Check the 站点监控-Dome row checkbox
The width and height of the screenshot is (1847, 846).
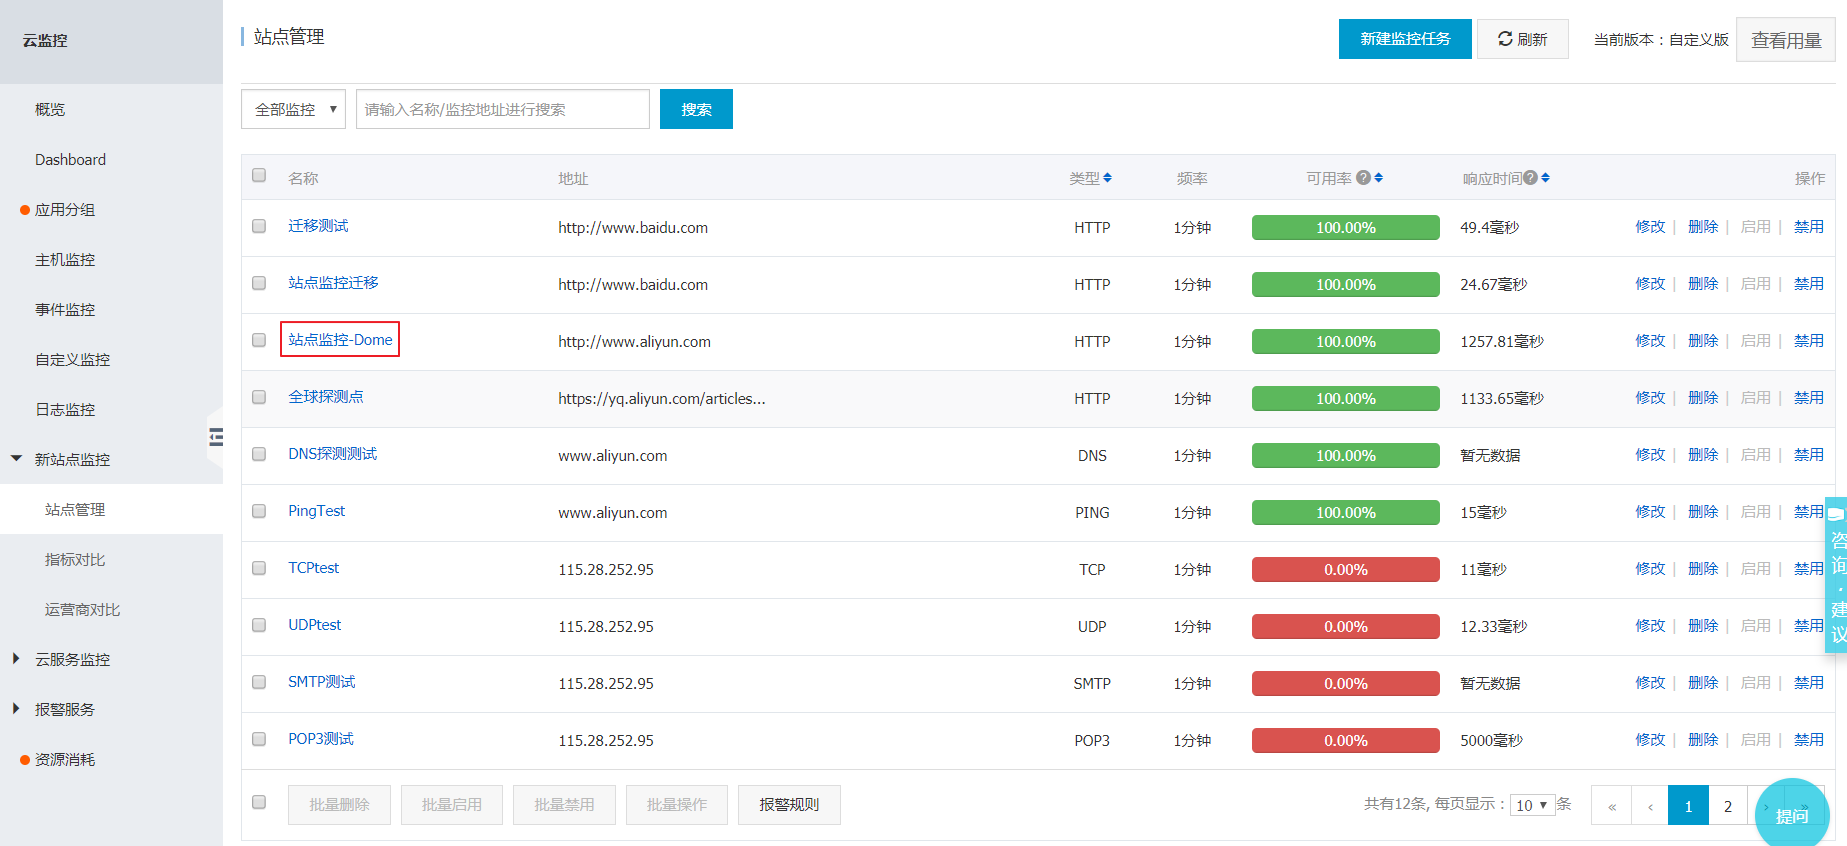[259, 340]
